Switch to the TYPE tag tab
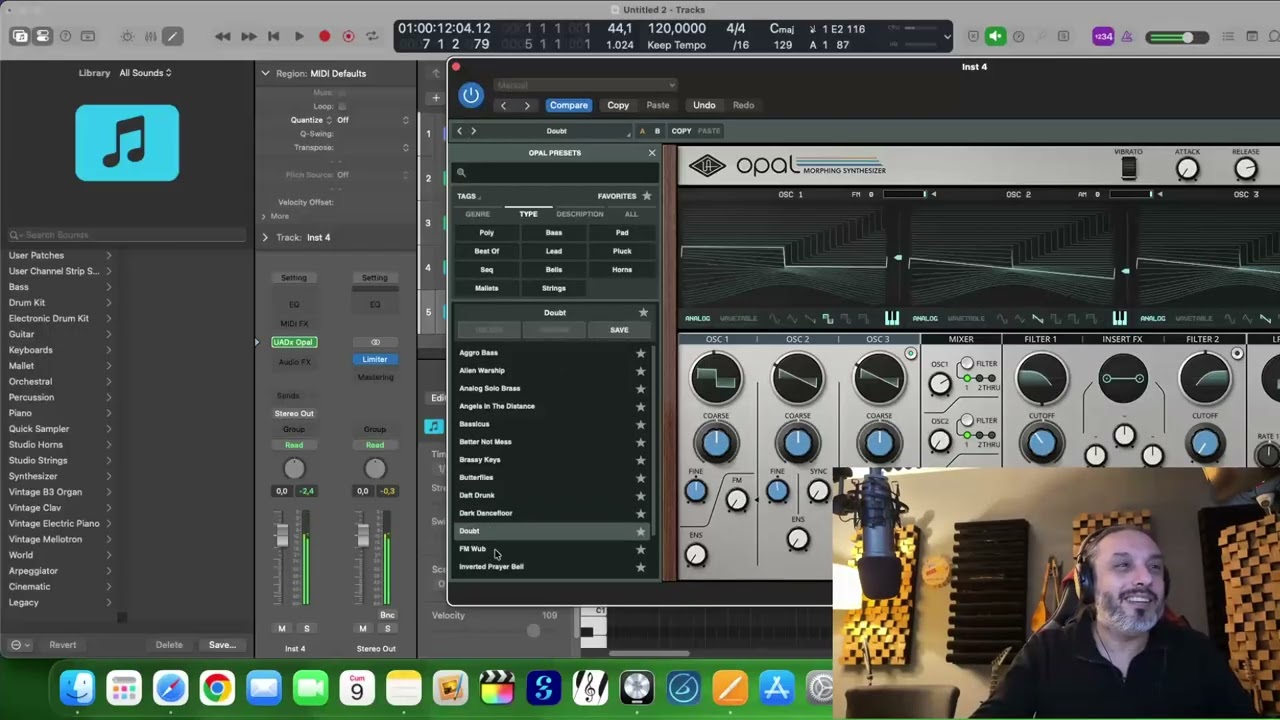This screenshot has width=1280, height=720. click(528, 214)
